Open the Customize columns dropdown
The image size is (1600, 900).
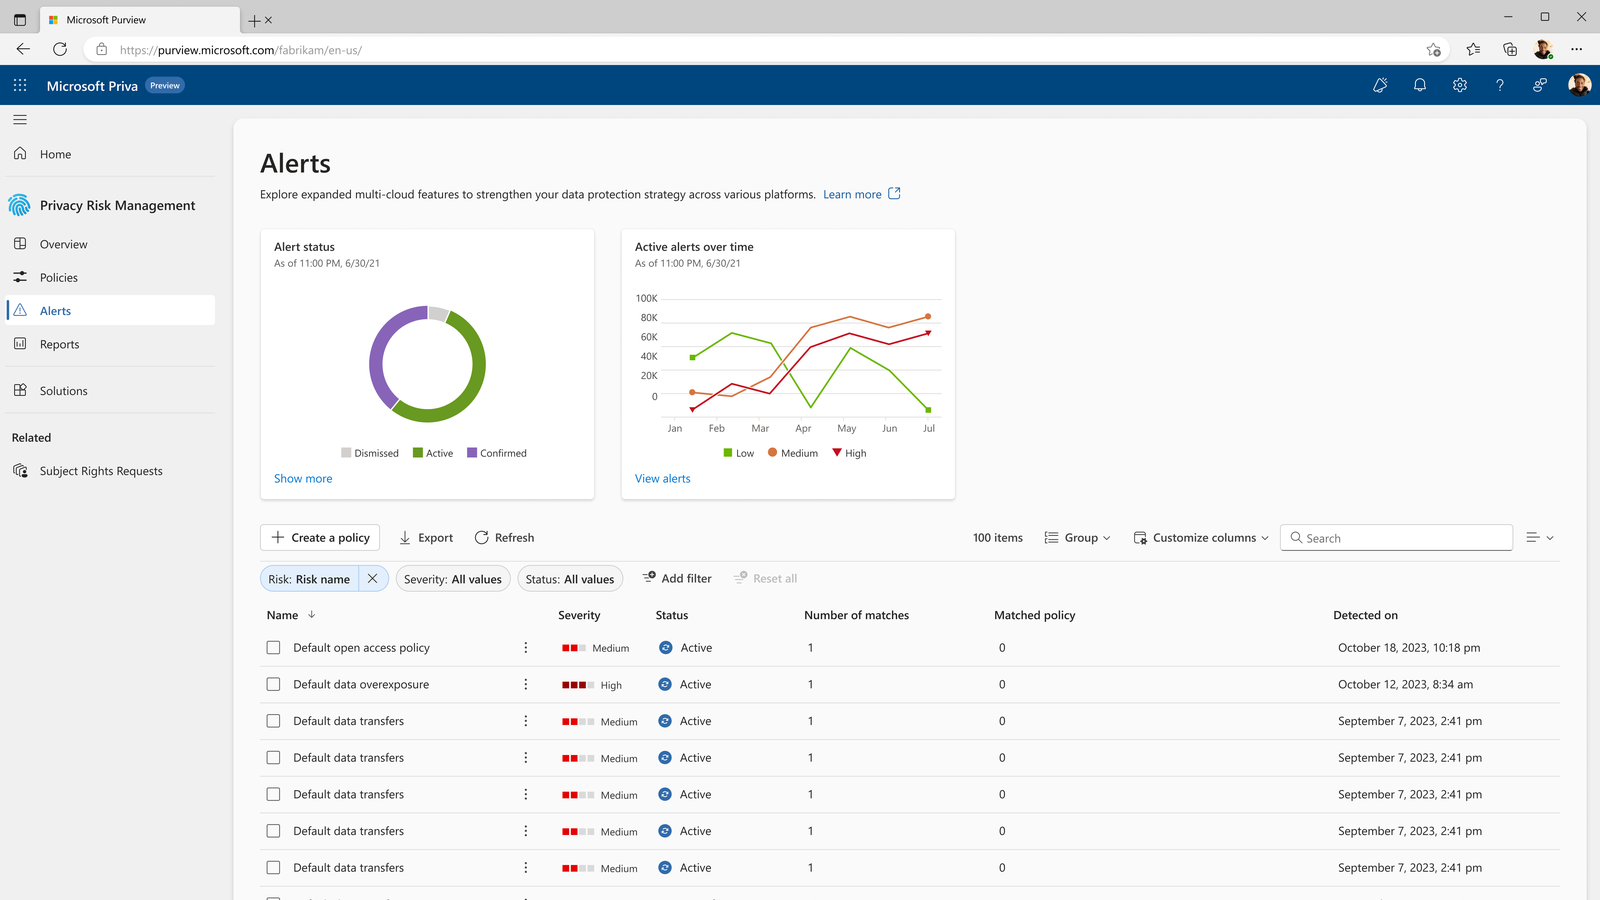click(1201, 538)
